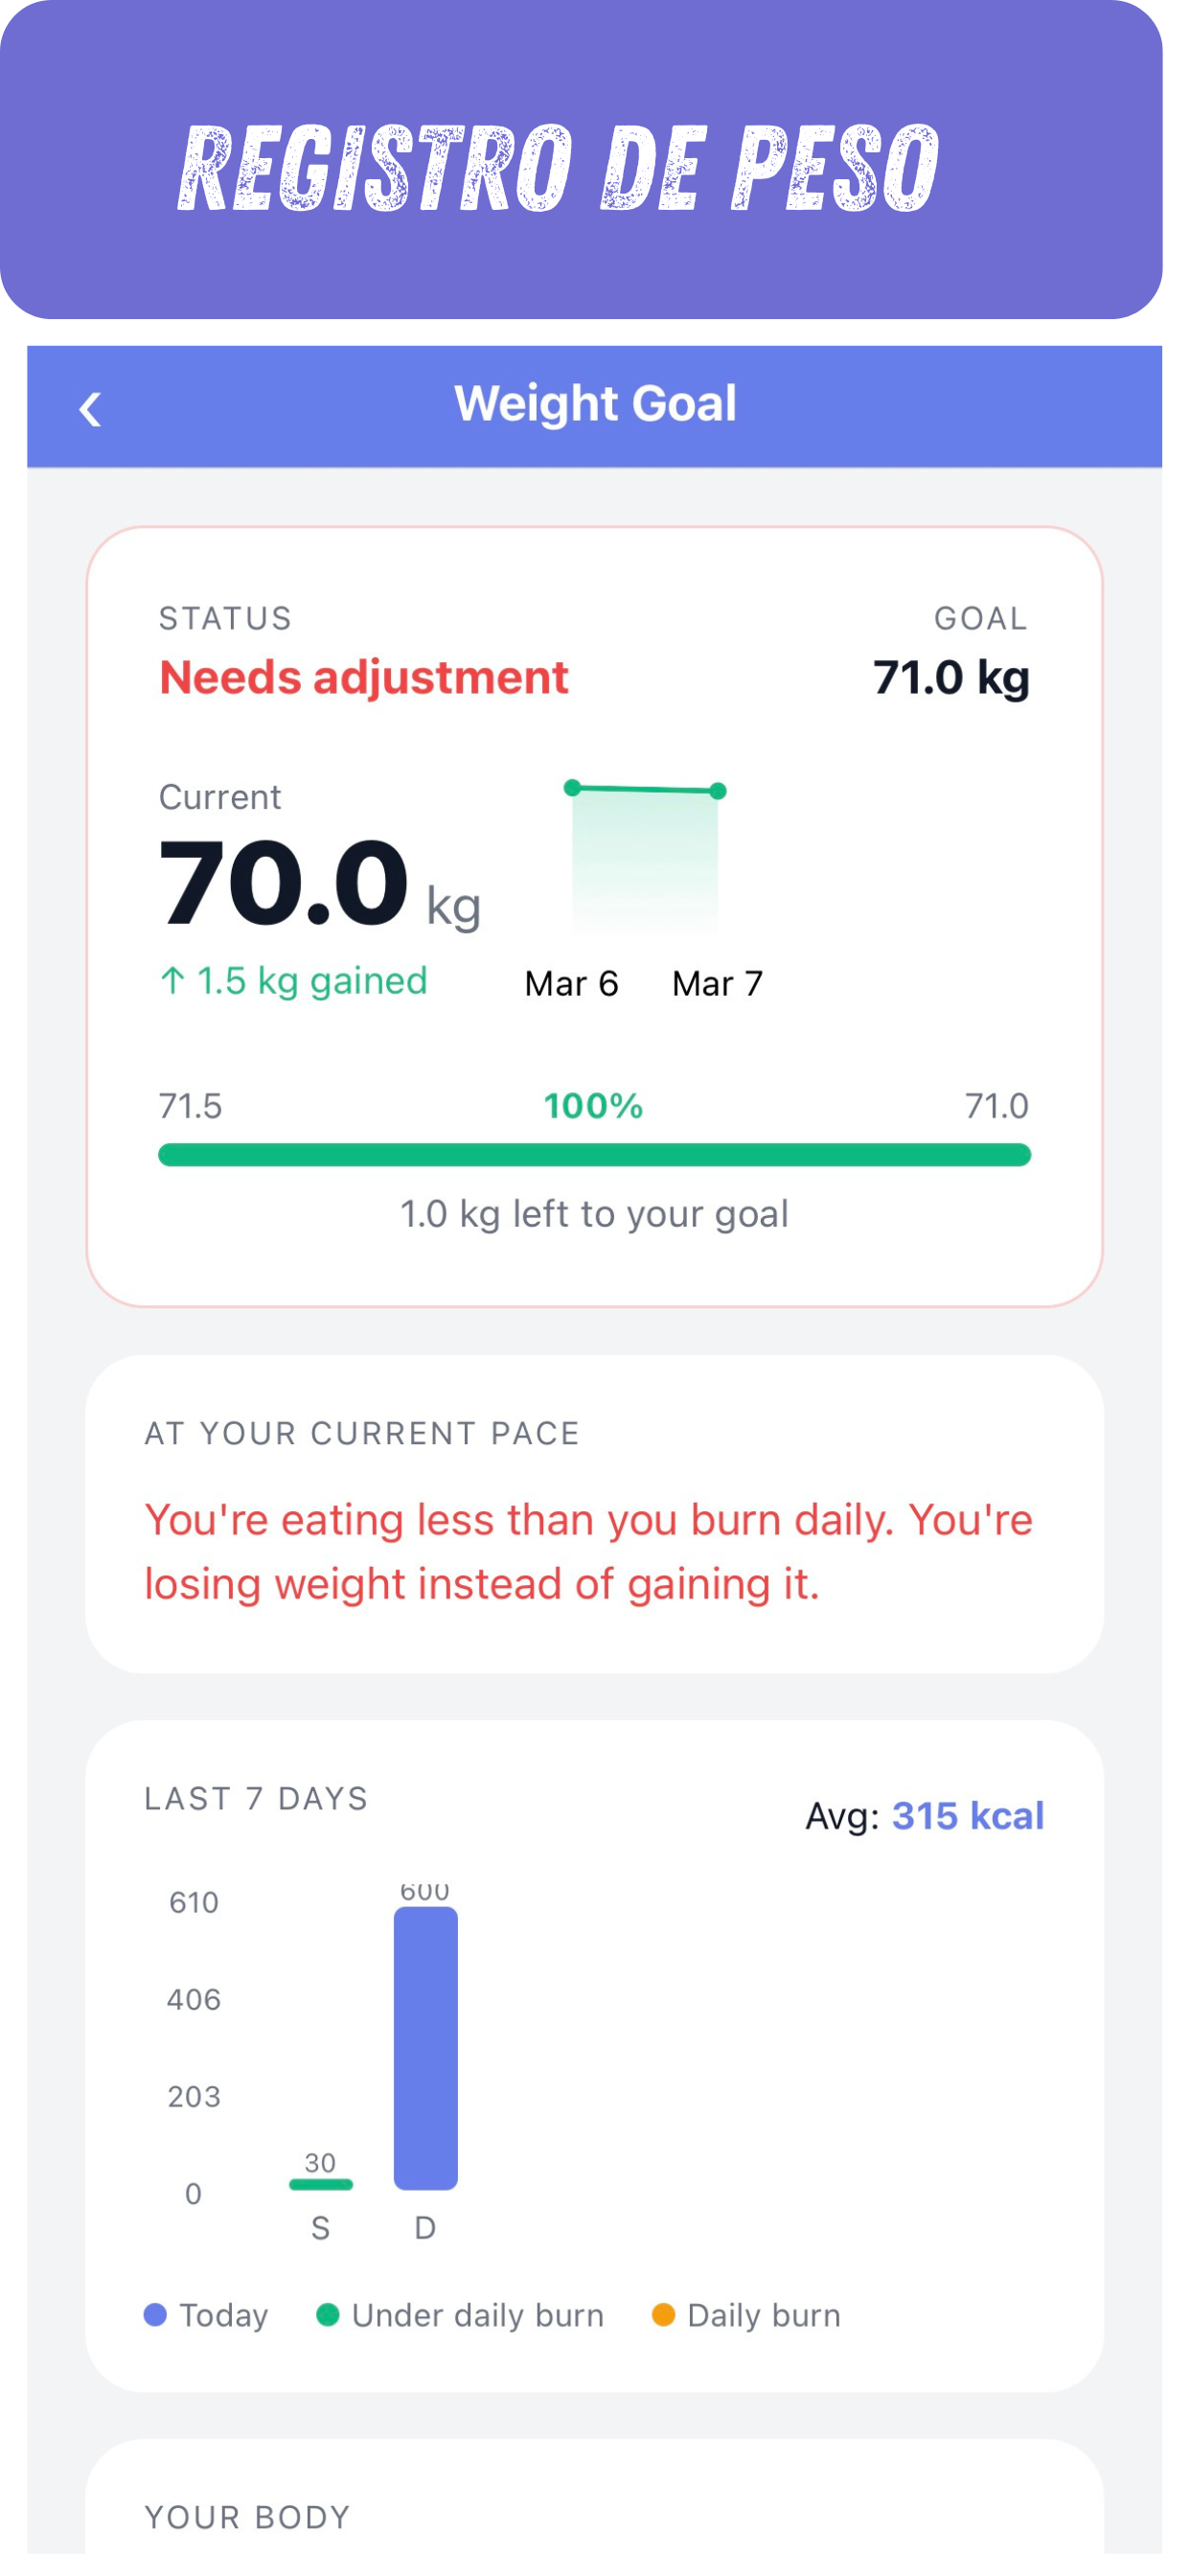Tap the Mar 6 chart data point
The width and height of the screenshot is (1190, 2576).
572,788
